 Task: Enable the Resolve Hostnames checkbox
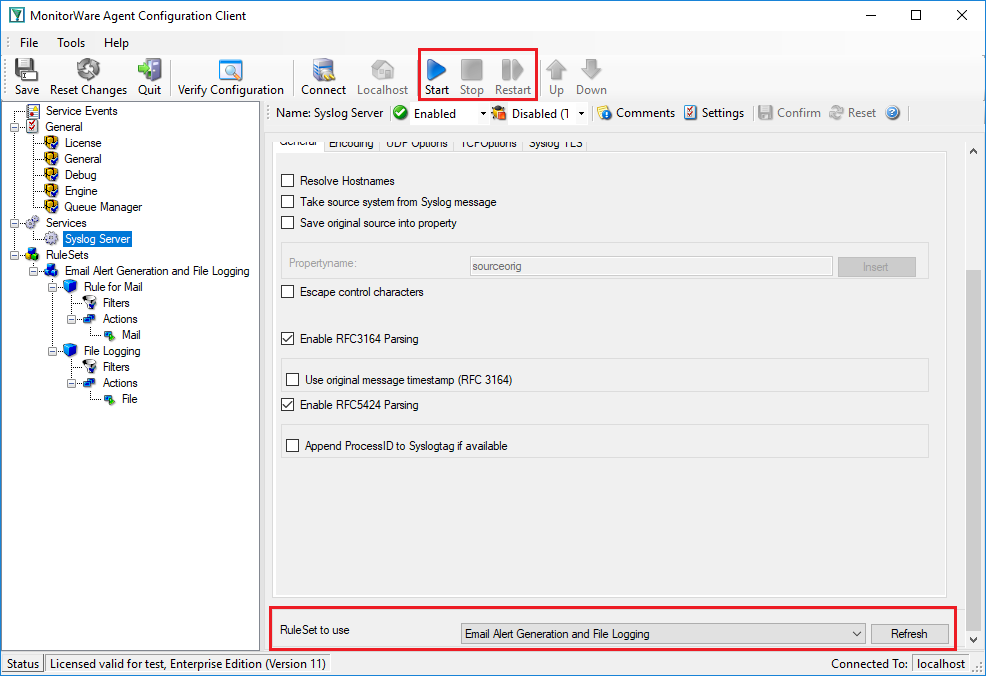click(287, 181)
